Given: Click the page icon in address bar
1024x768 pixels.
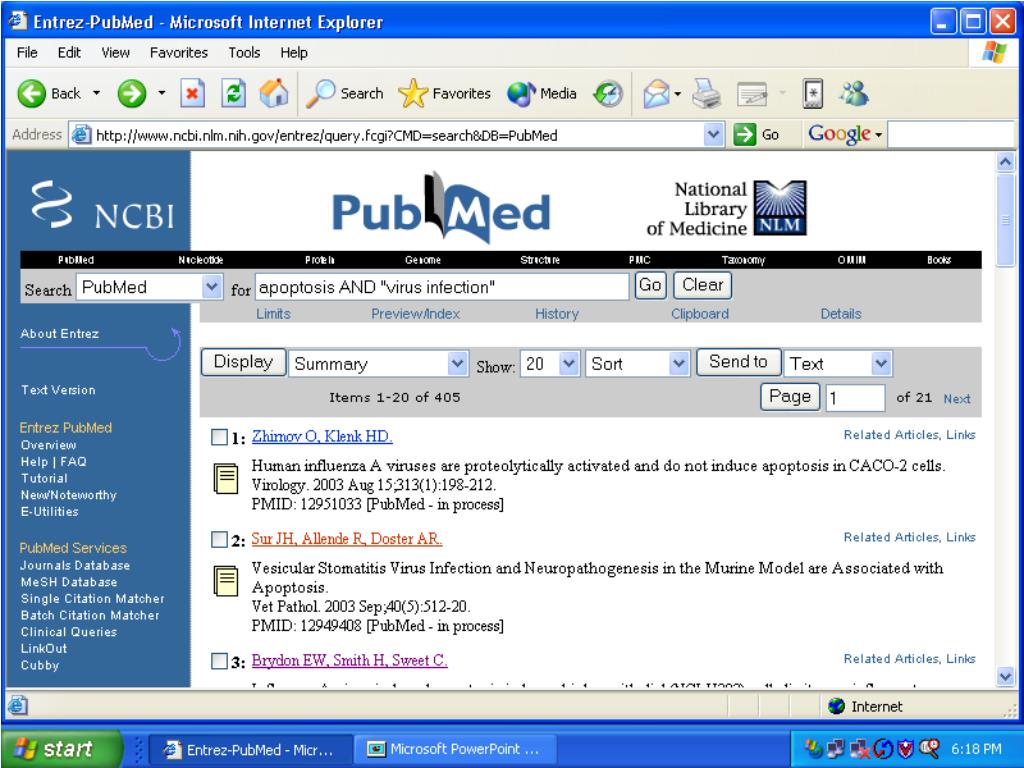Looking at the screenshot, I should [x=81, y=135].
